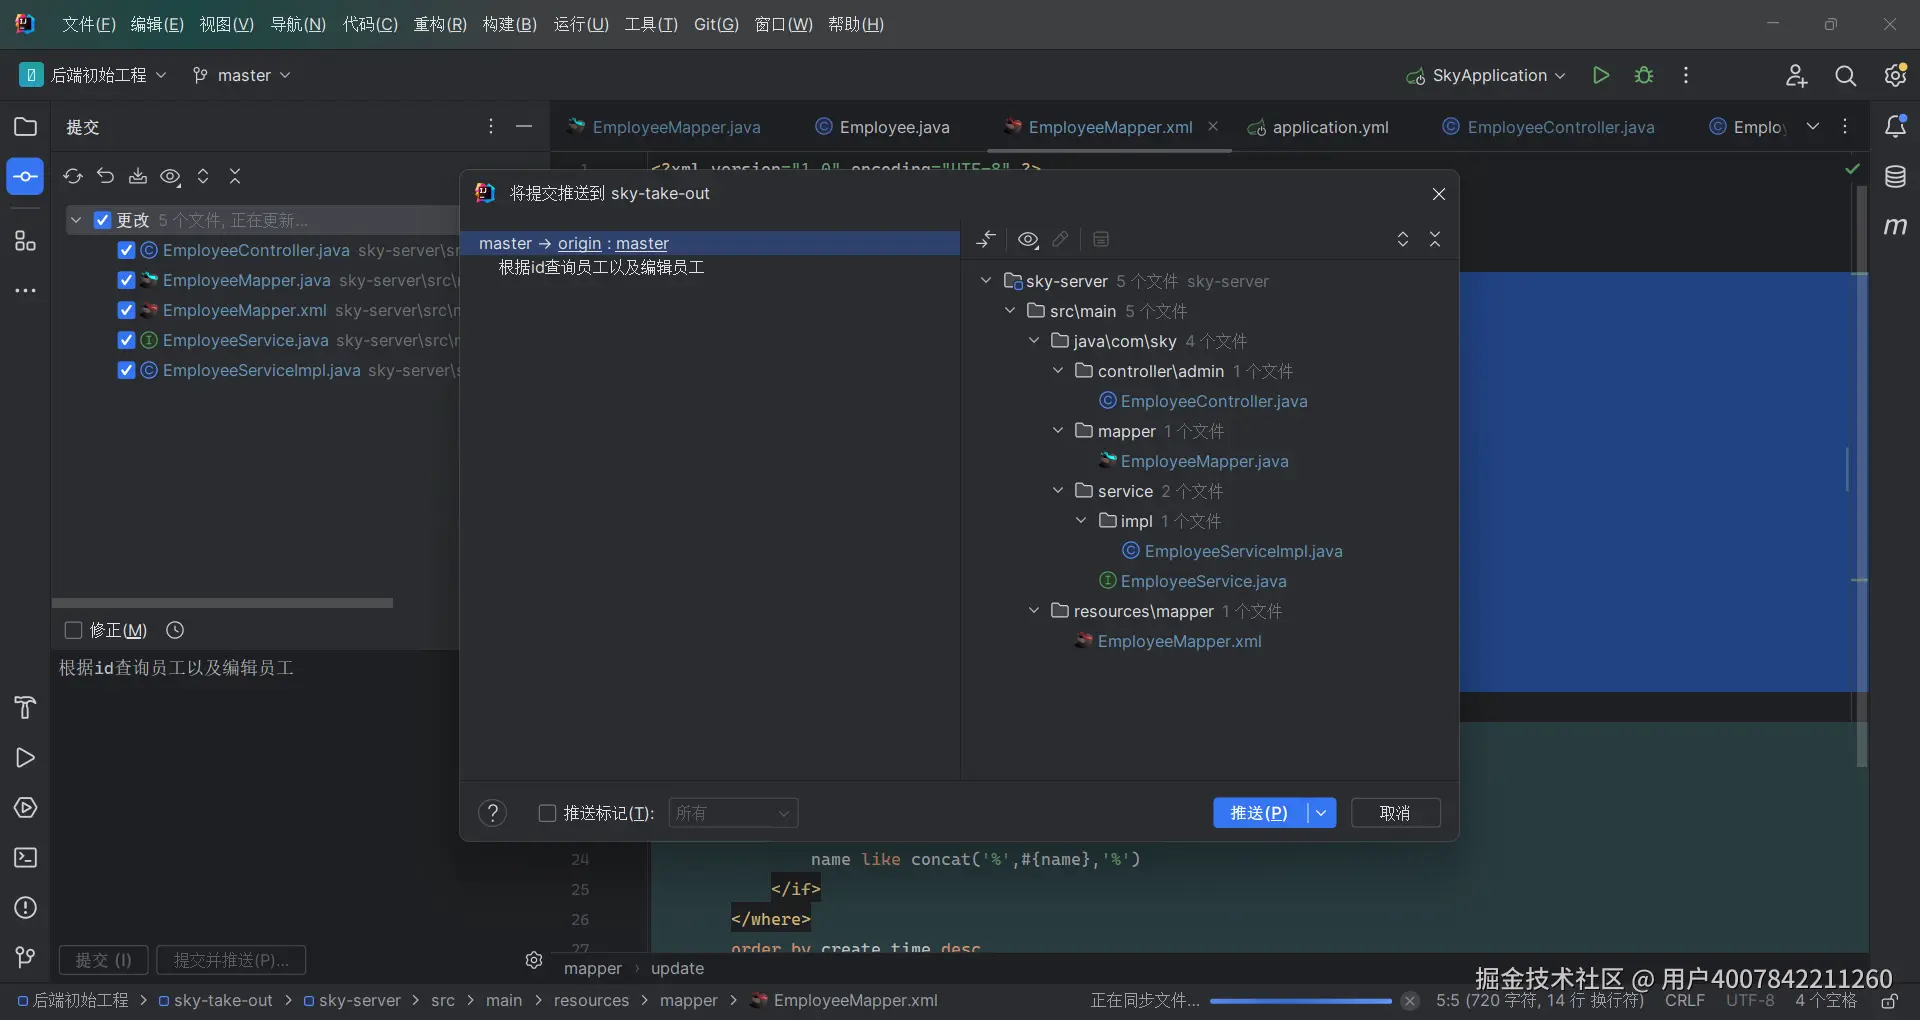This screenshot has width=1920, height=1020.
Task: Click the 取消 cancel button
Action: (x=1395, y=813)
